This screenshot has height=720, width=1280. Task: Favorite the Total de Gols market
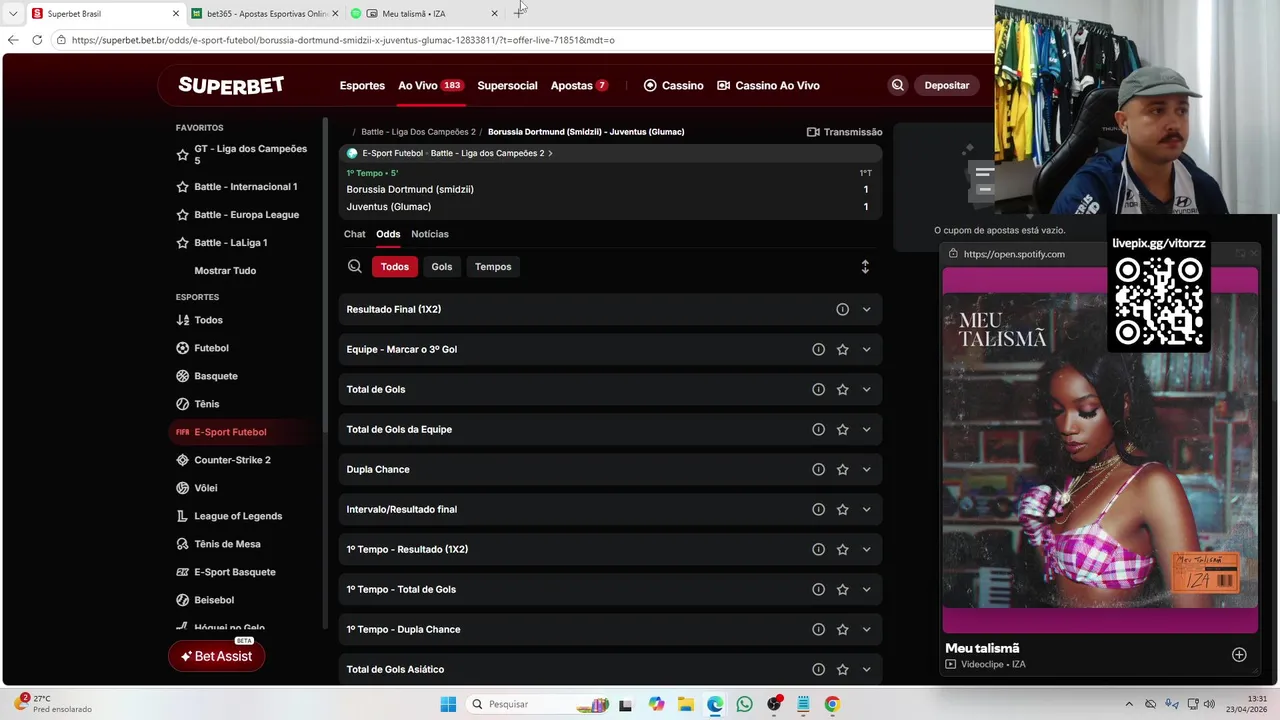click(x=842, y=389)
